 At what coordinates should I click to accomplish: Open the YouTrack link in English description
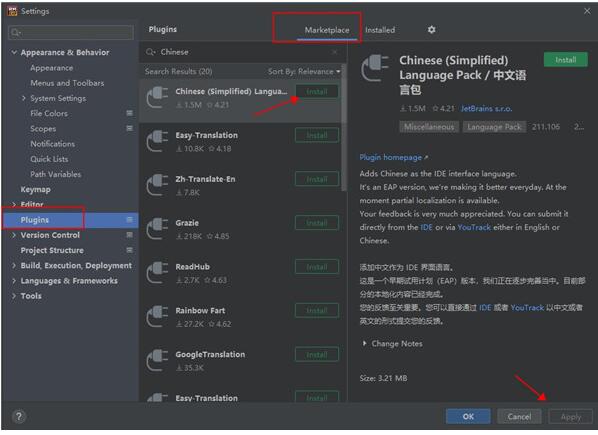(474, 227)
